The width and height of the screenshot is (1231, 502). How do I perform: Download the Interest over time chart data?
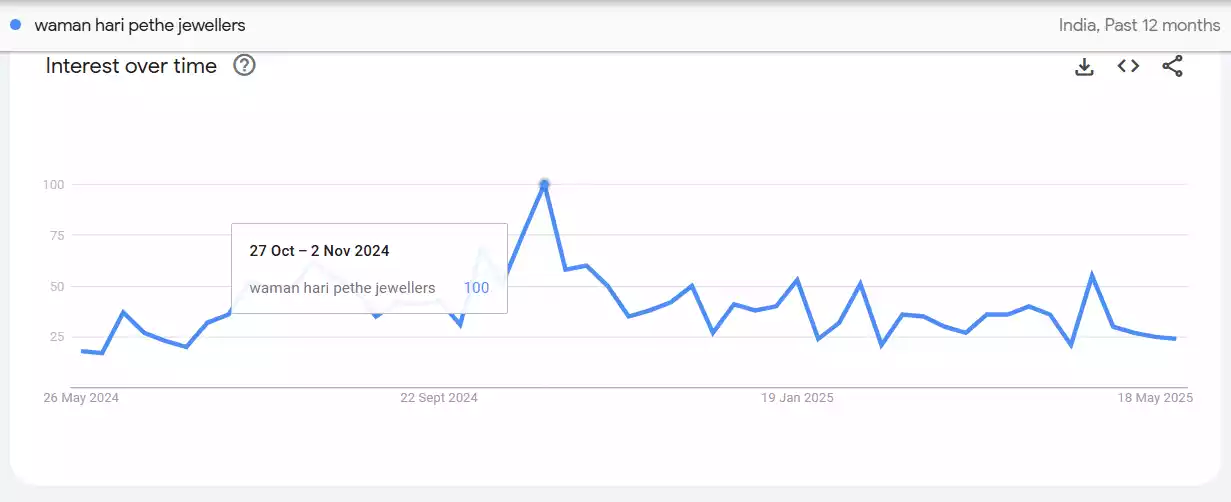coord(1084,67)
